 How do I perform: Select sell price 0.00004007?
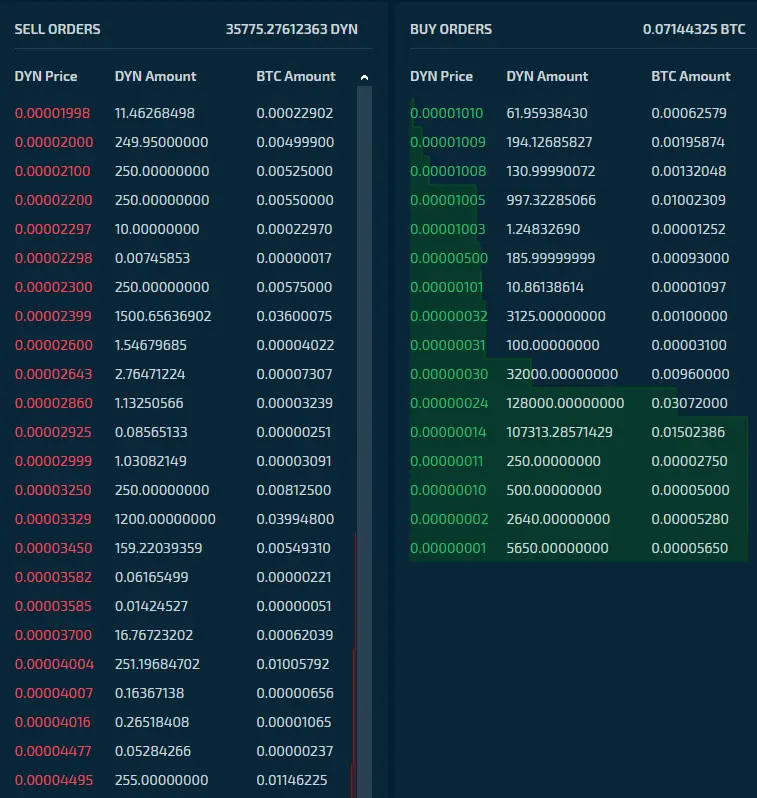(54, 693)
